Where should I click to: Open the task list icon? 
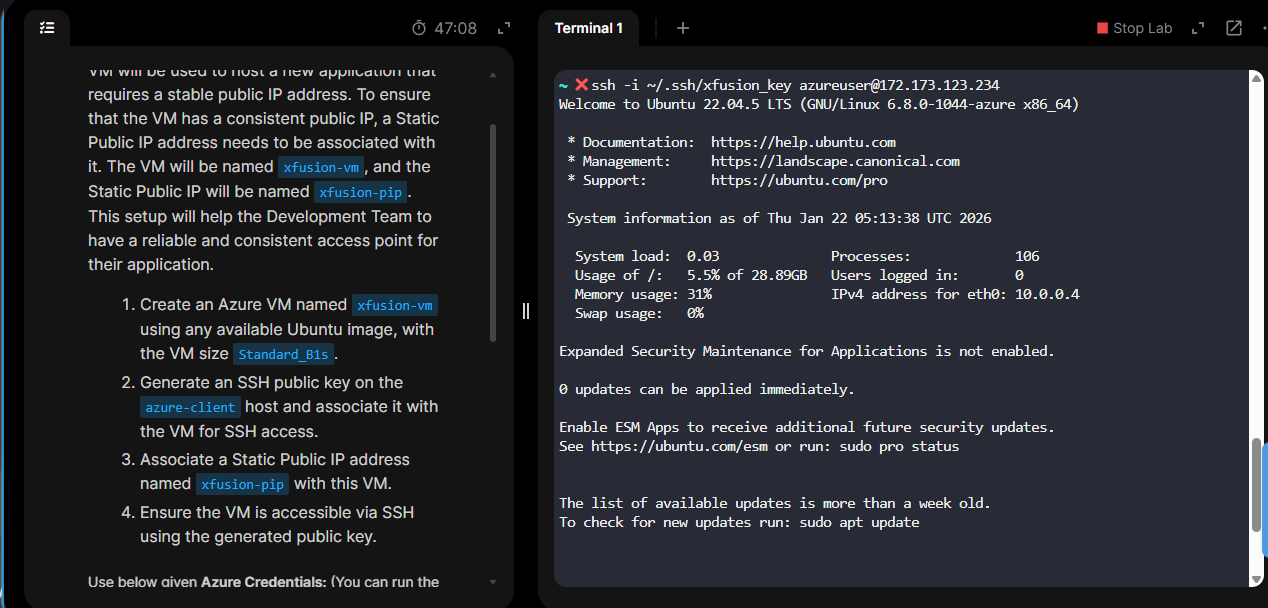[47, 28]
